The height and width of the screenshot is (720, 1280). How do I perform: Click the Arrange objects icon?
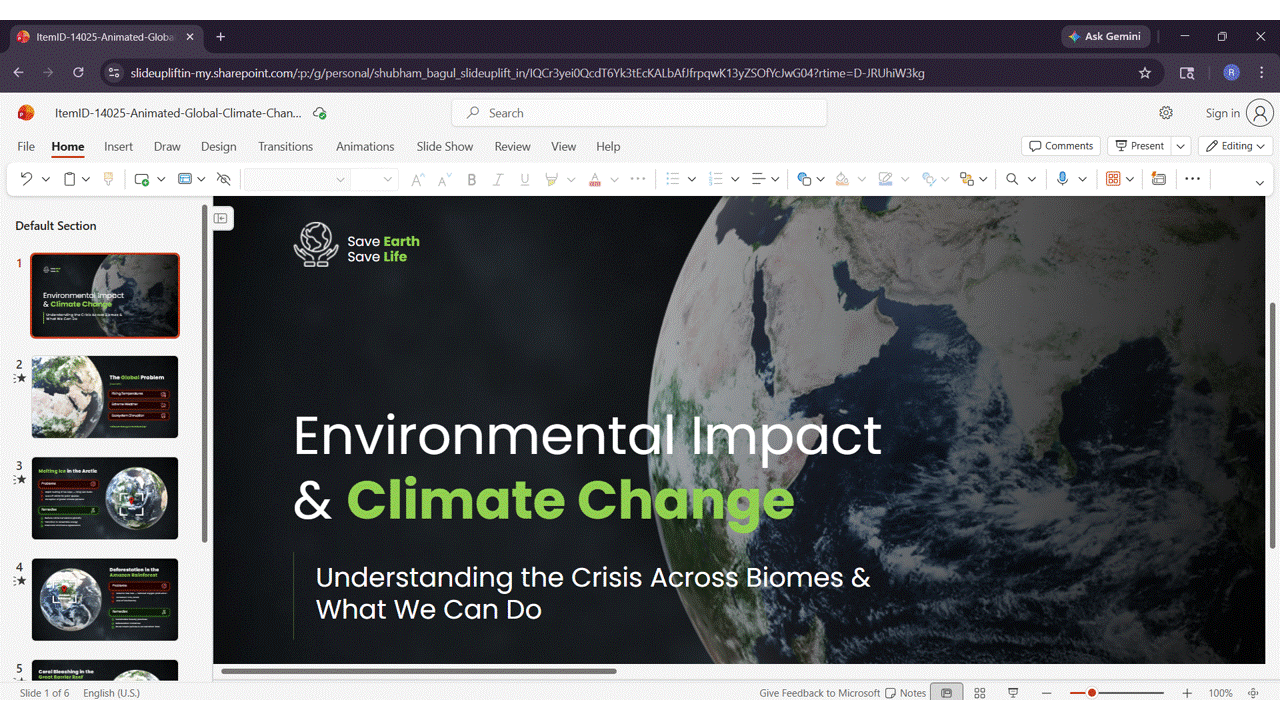[966, 179]
